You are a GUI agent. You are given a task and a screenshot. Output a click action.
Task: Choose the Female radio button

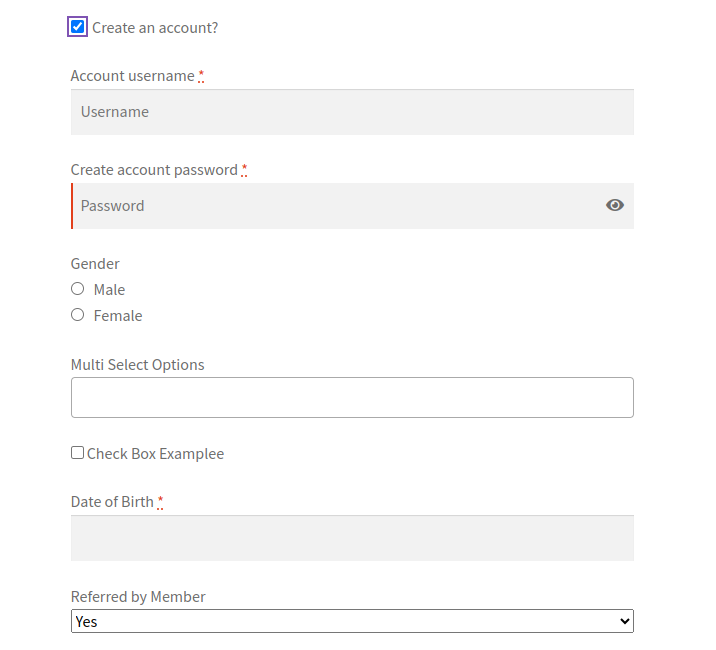(x=78, y=315)
